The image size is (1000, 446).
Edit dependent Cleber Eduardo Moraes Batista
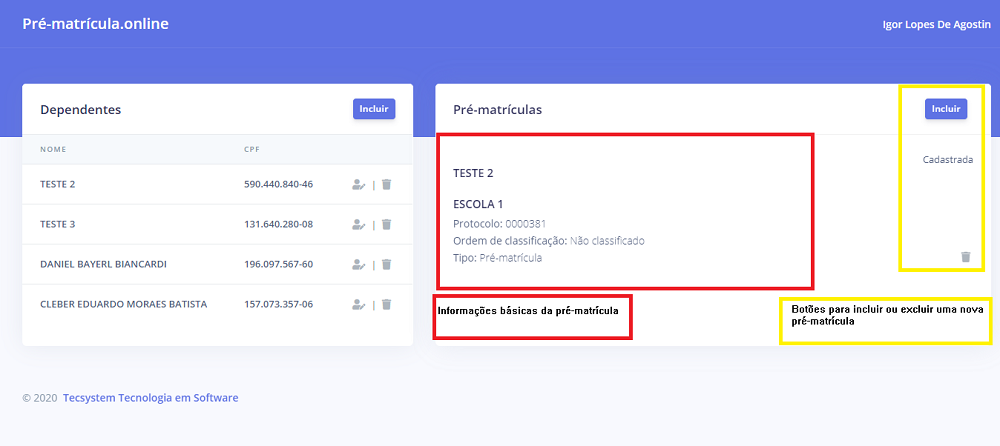(x=359, y=304)
